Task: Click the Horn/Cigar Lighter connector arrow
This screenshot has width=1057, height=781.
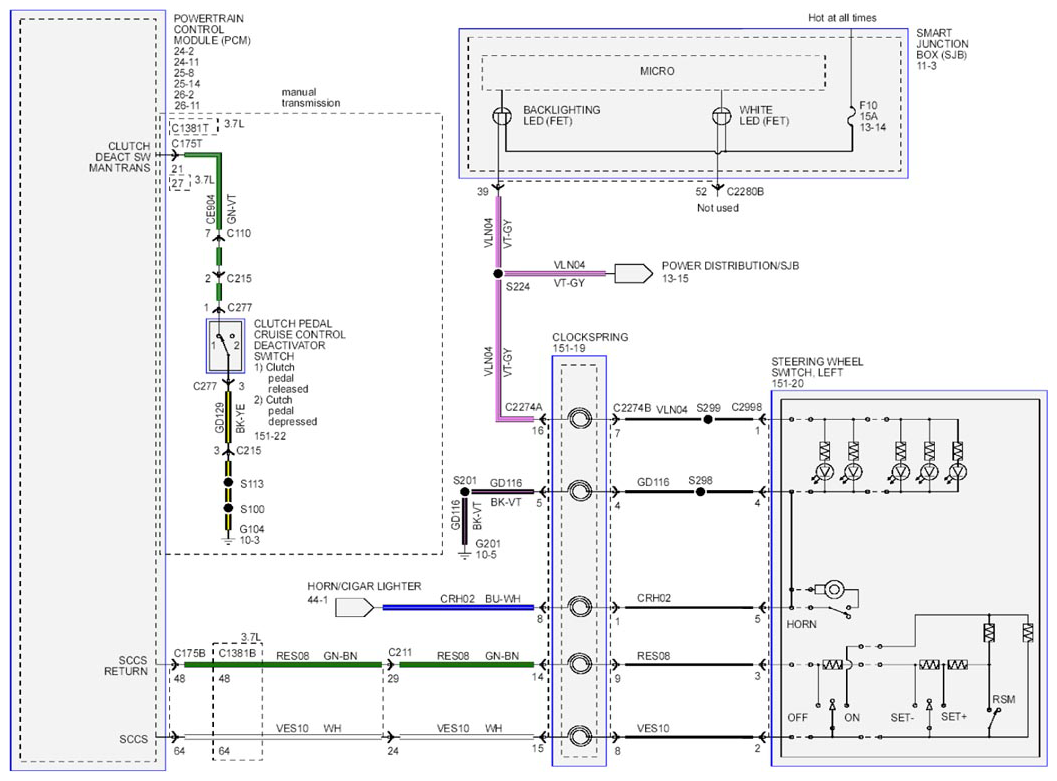Action: 355,607
